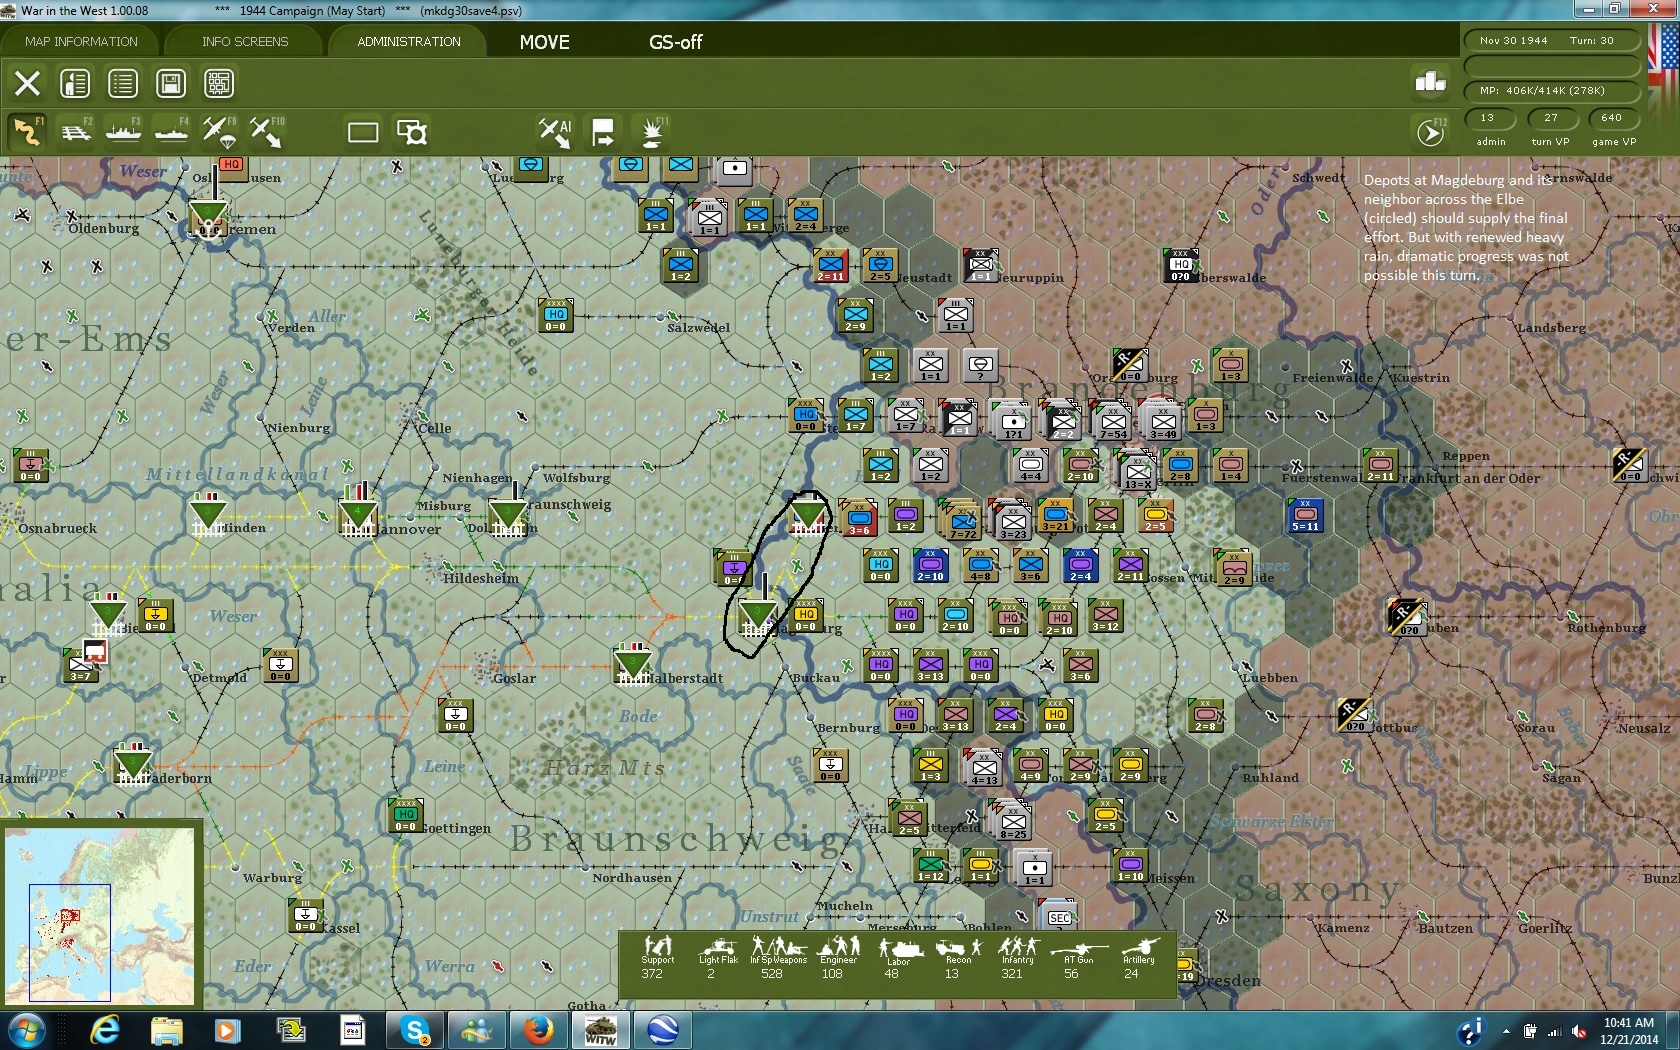Open the unit list screen

tap(122, 83)
